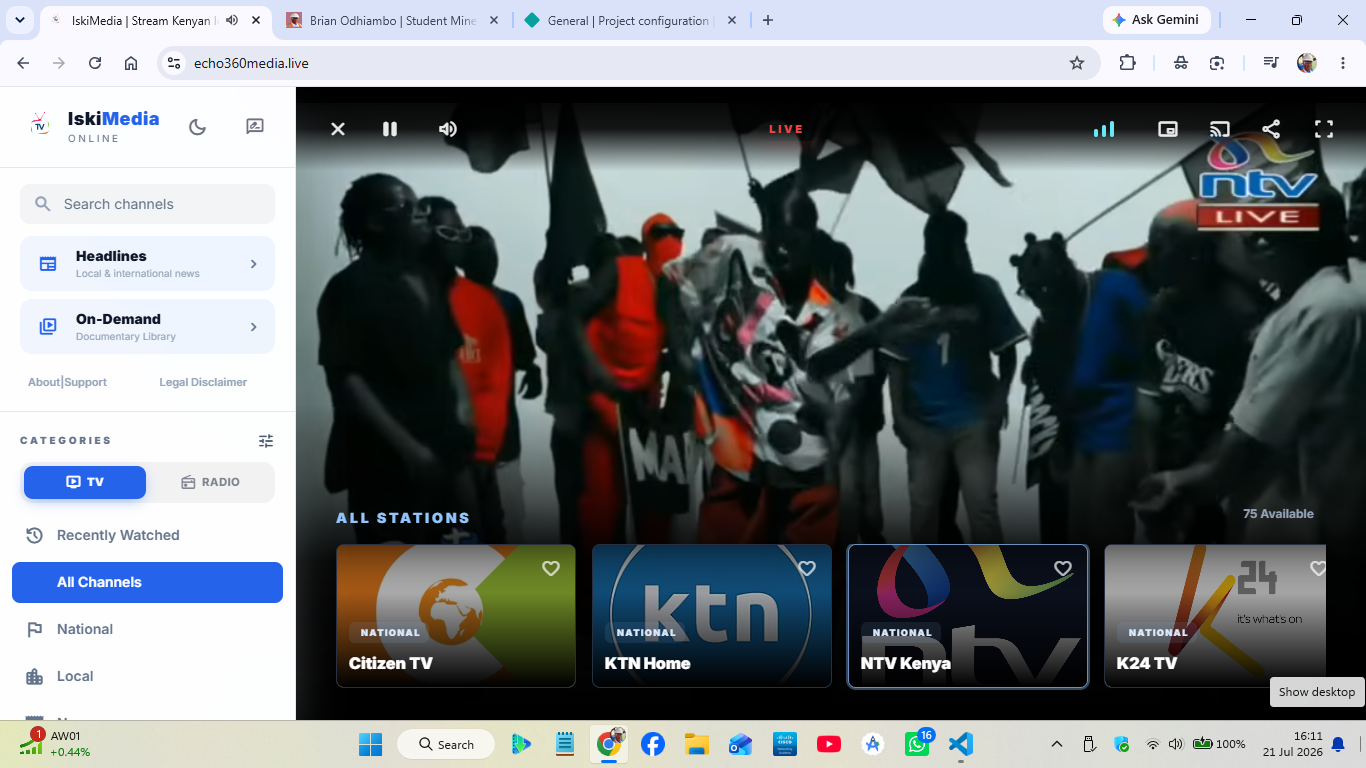Favorite KTN Home heart icon
Screen dimensions: 1366x768
pos(807,568)
